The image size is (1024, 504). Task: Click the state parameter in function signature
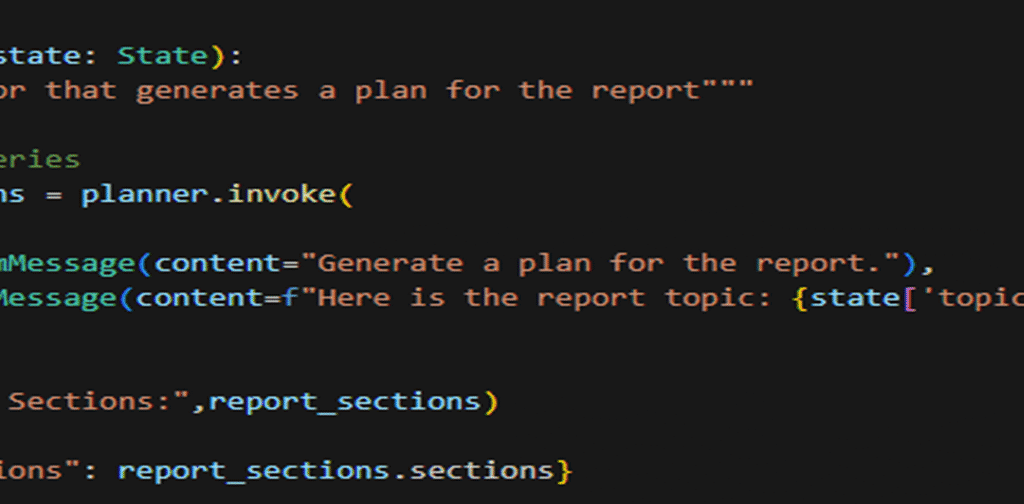click(x=38, y=55)
